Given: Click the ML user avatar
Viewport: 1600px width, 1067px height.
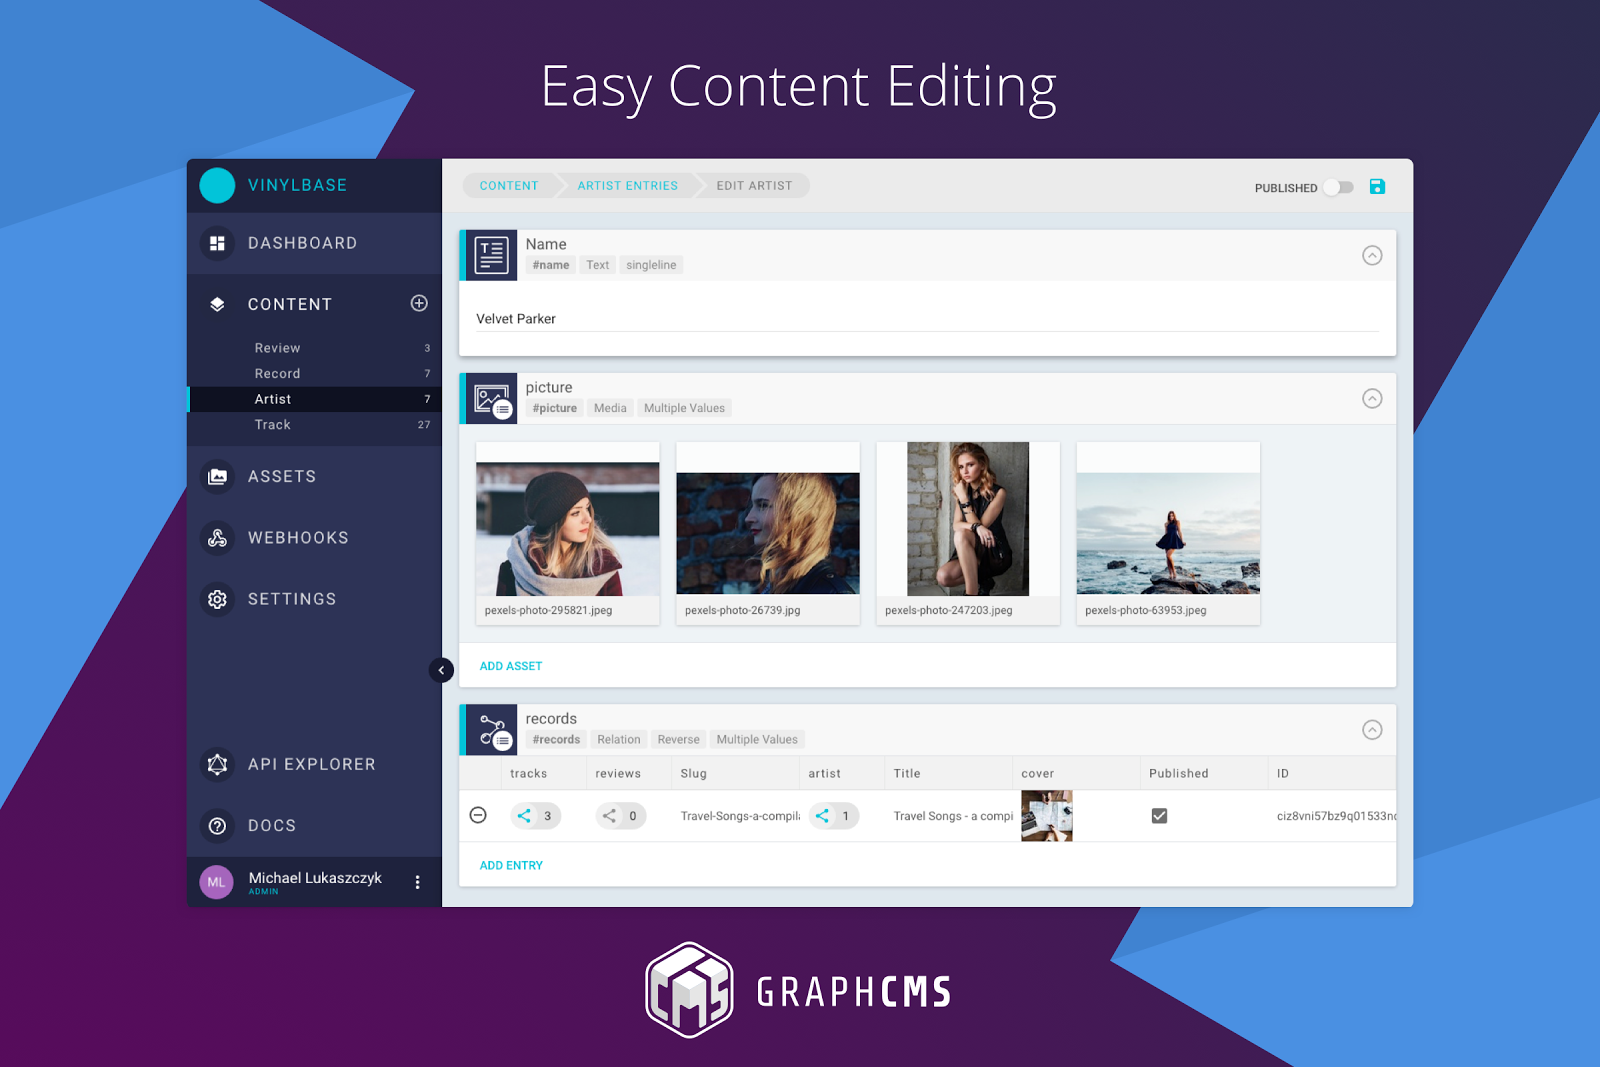Looking at the screenshot, I should tap(216, 882).
